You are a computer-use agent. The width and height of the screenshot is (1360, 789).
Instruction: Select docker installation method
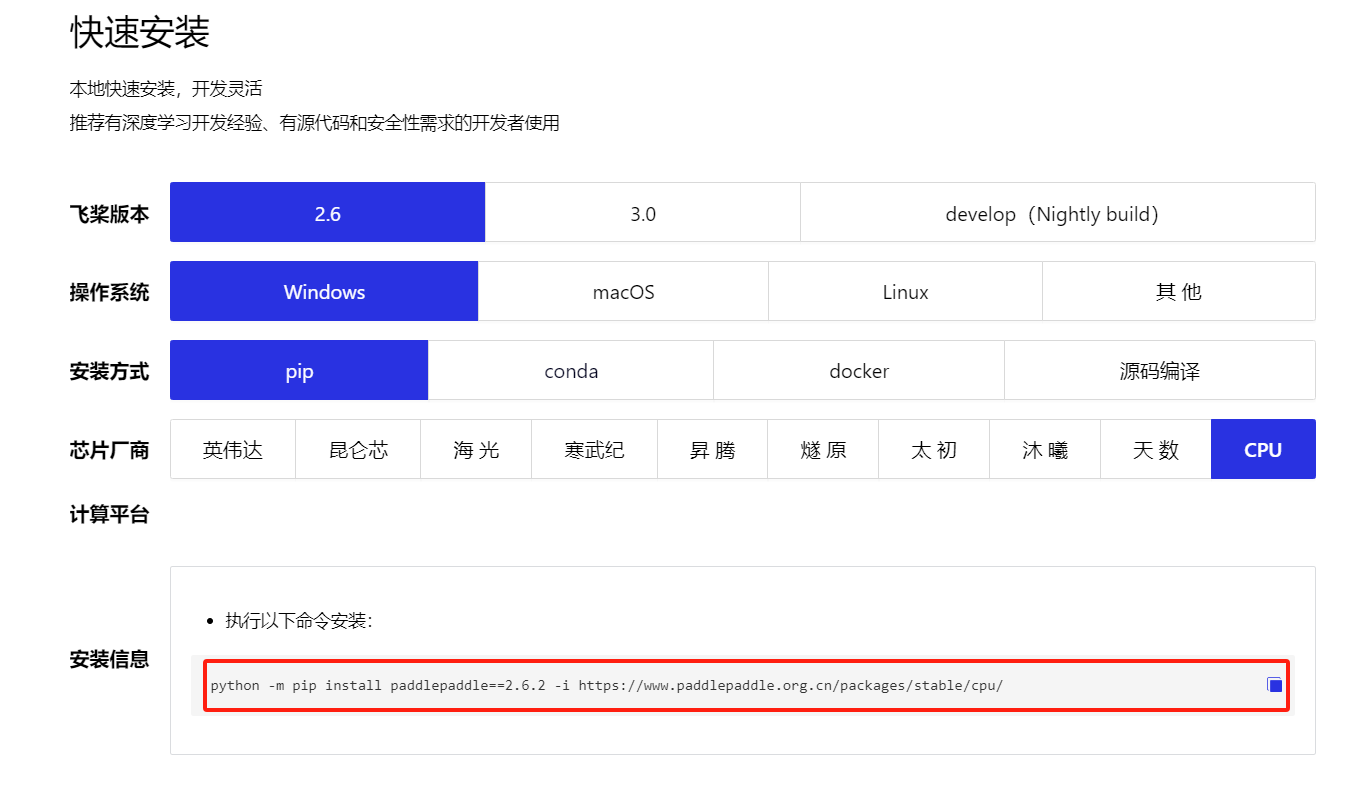[859, 370]
